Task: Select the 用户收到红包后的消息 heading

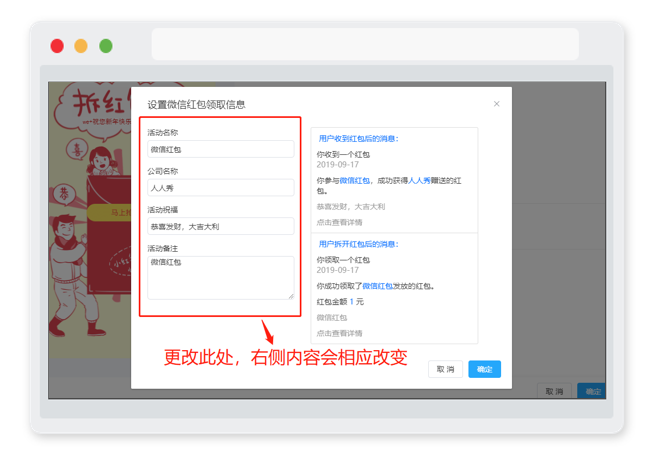Action: pos(358,138)
